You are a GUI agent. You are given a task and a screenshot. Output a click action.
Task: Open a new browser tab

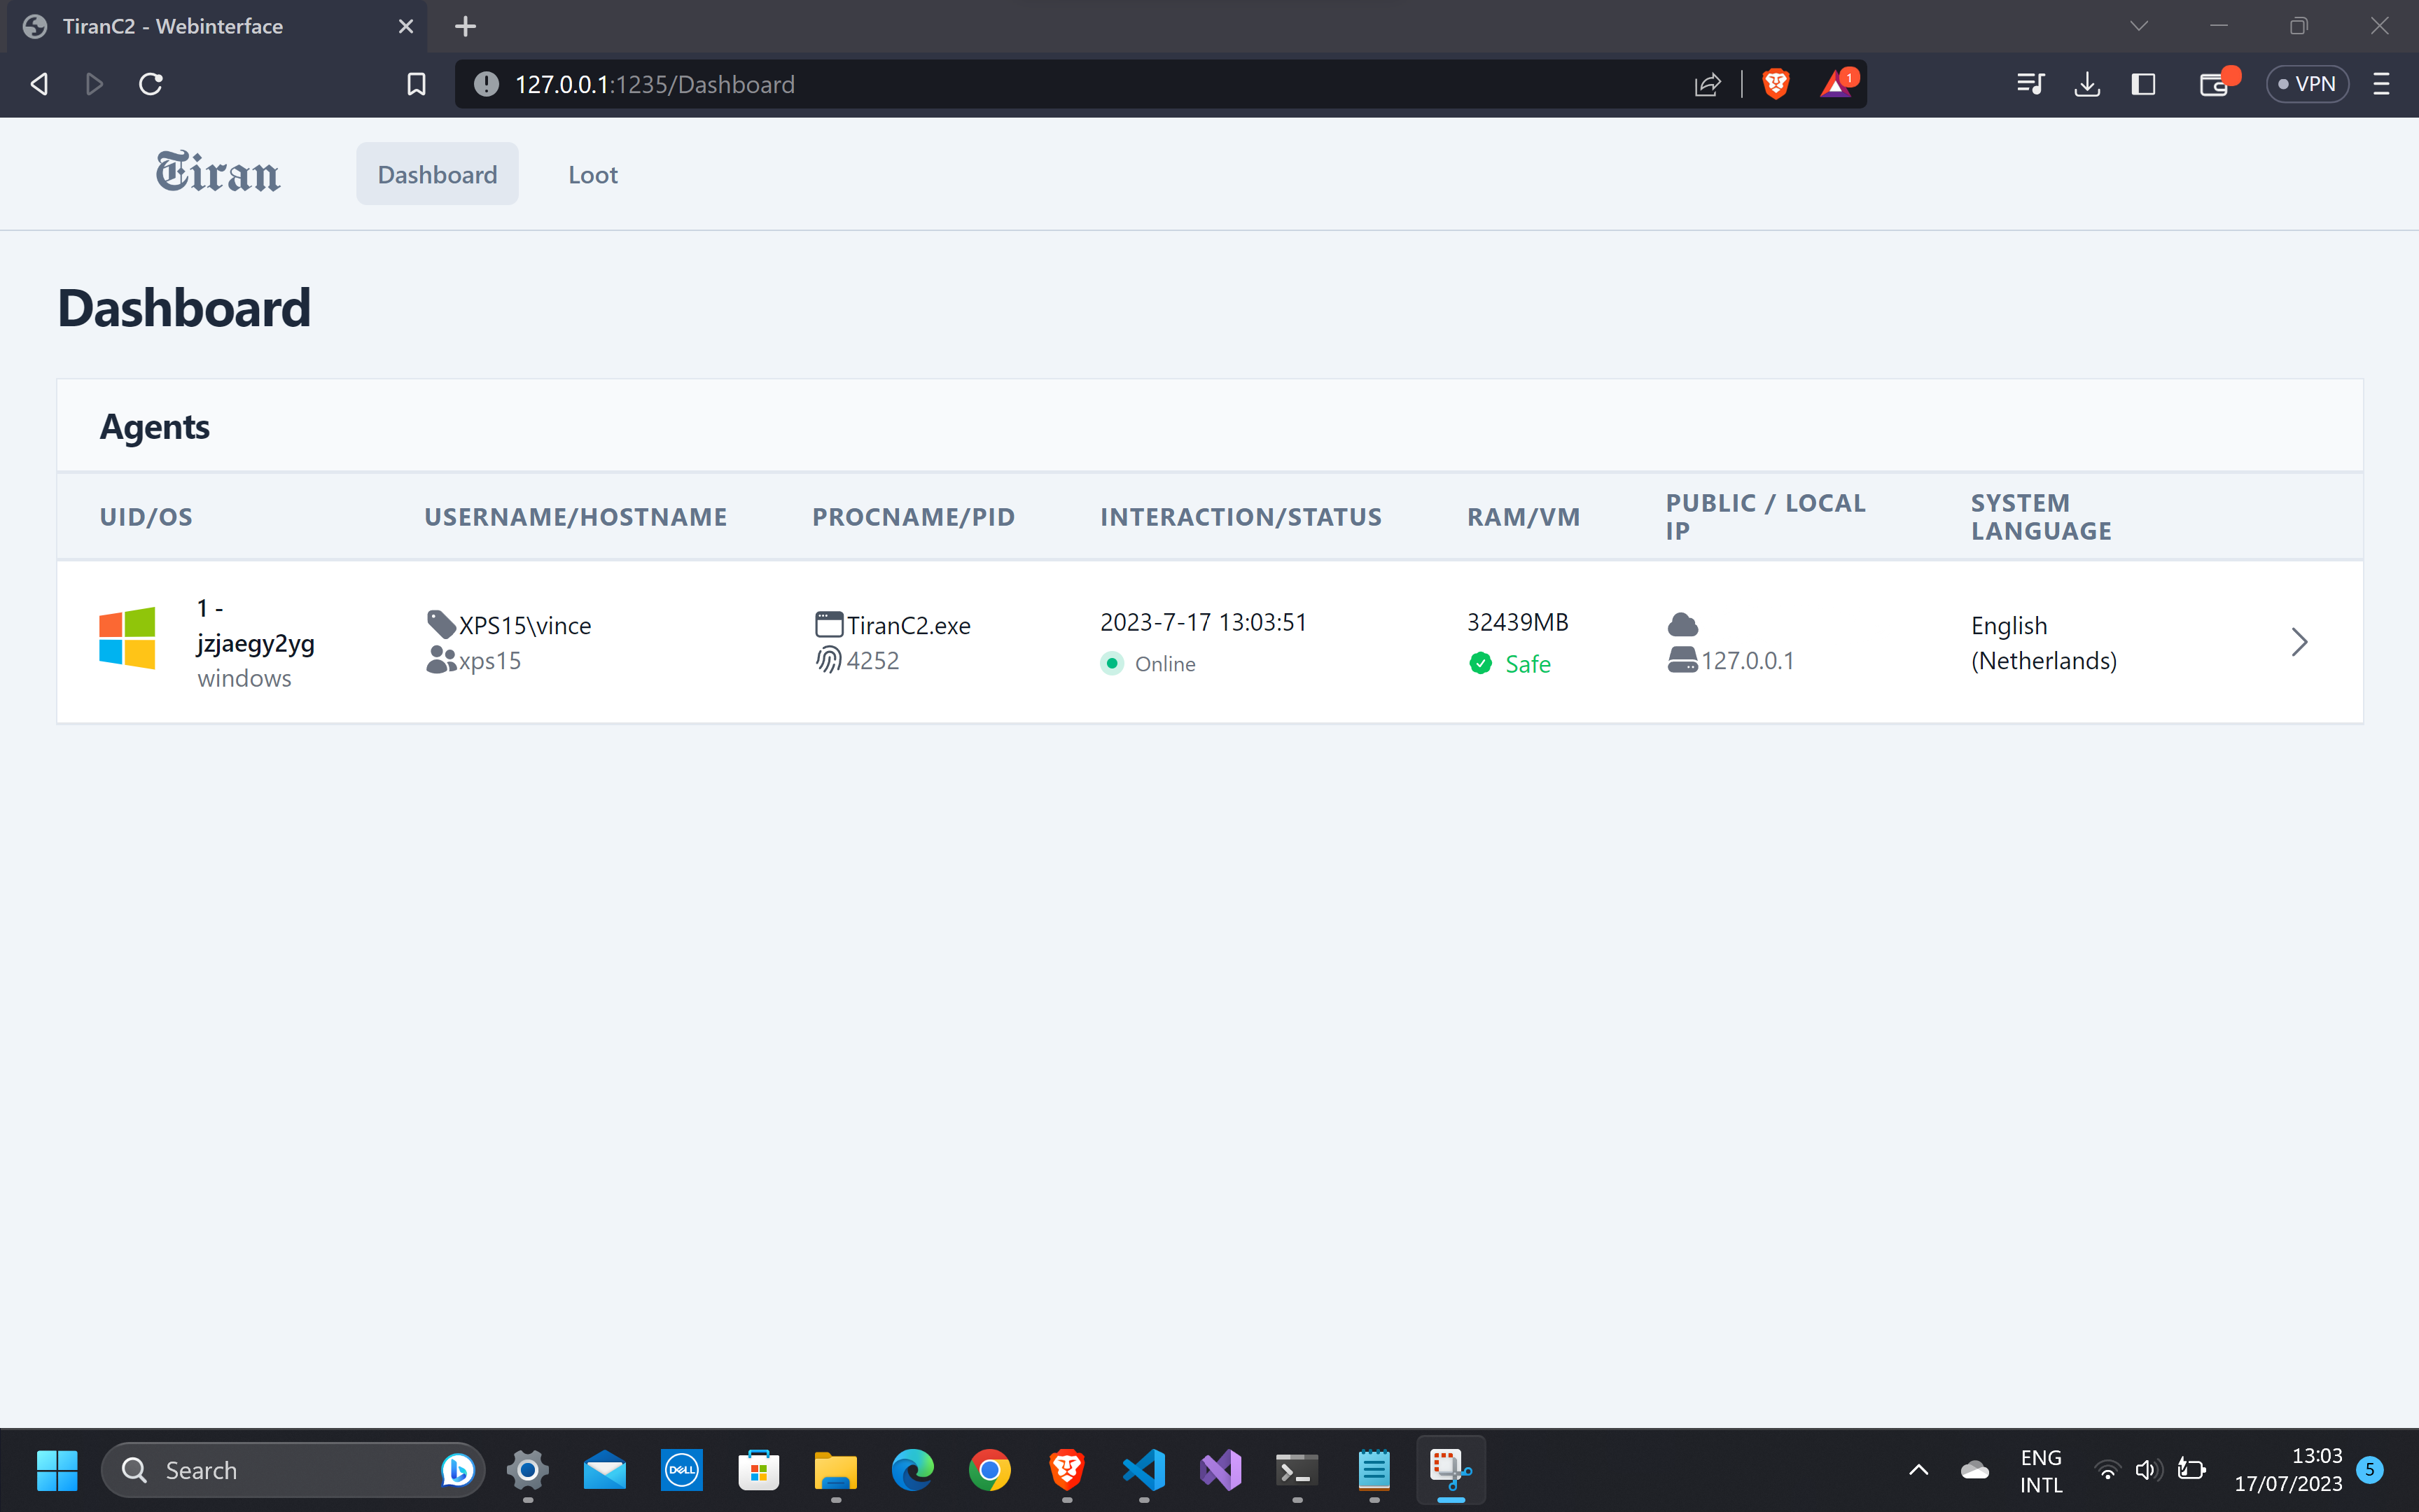pos(465,26)
